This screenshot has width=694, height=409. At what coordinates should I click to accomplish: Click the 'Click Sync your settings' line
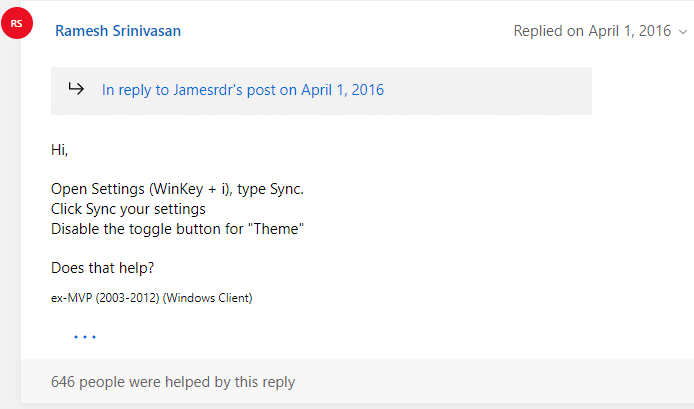[x=128, y=209]
